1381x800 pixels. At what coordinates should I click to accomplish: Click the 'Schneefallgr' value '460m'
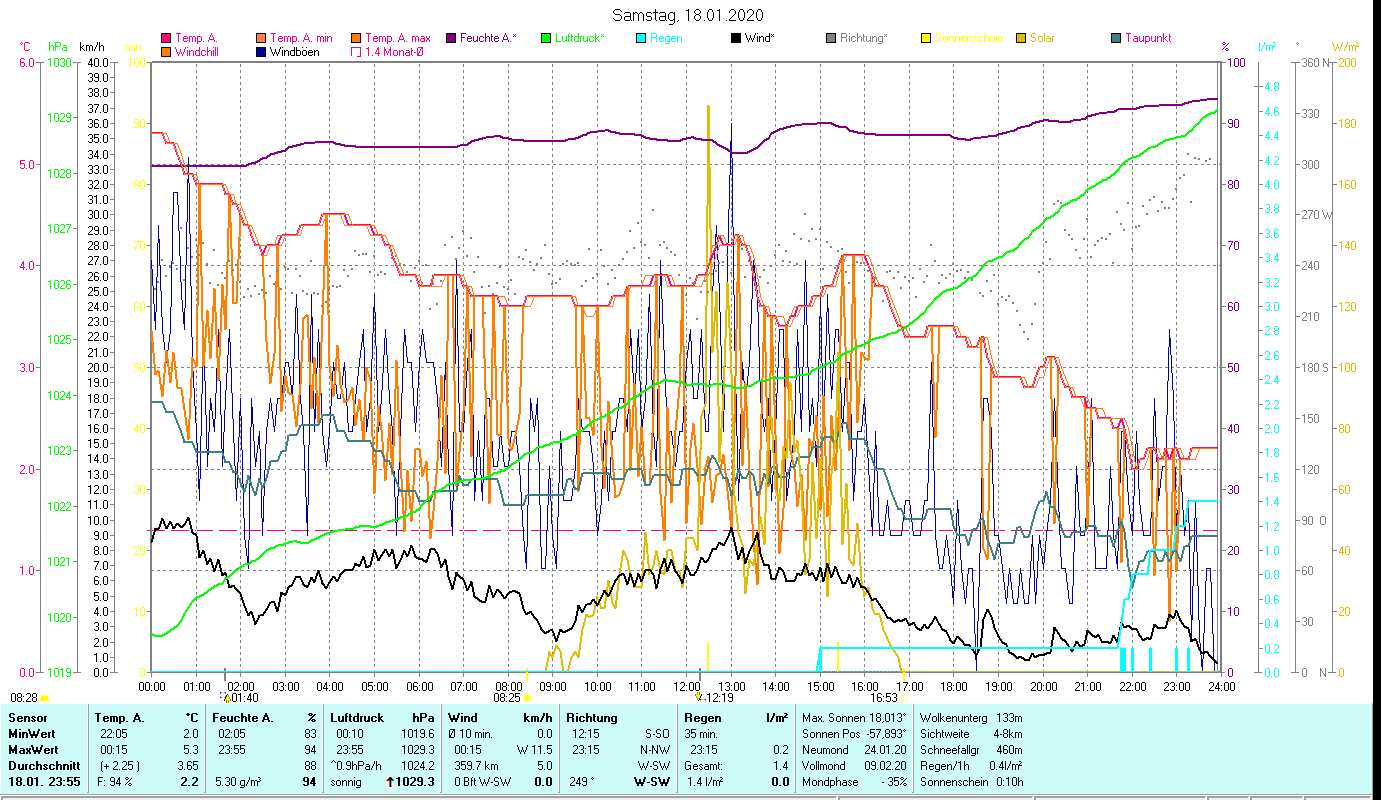click(1008, 750)
